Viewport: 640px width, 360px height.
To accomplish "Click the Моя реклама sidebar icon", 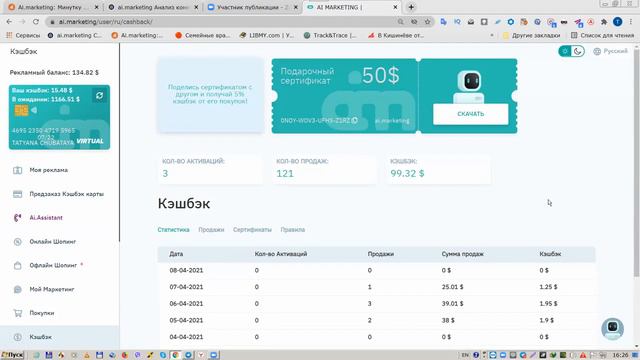I will tap(18, 170).
